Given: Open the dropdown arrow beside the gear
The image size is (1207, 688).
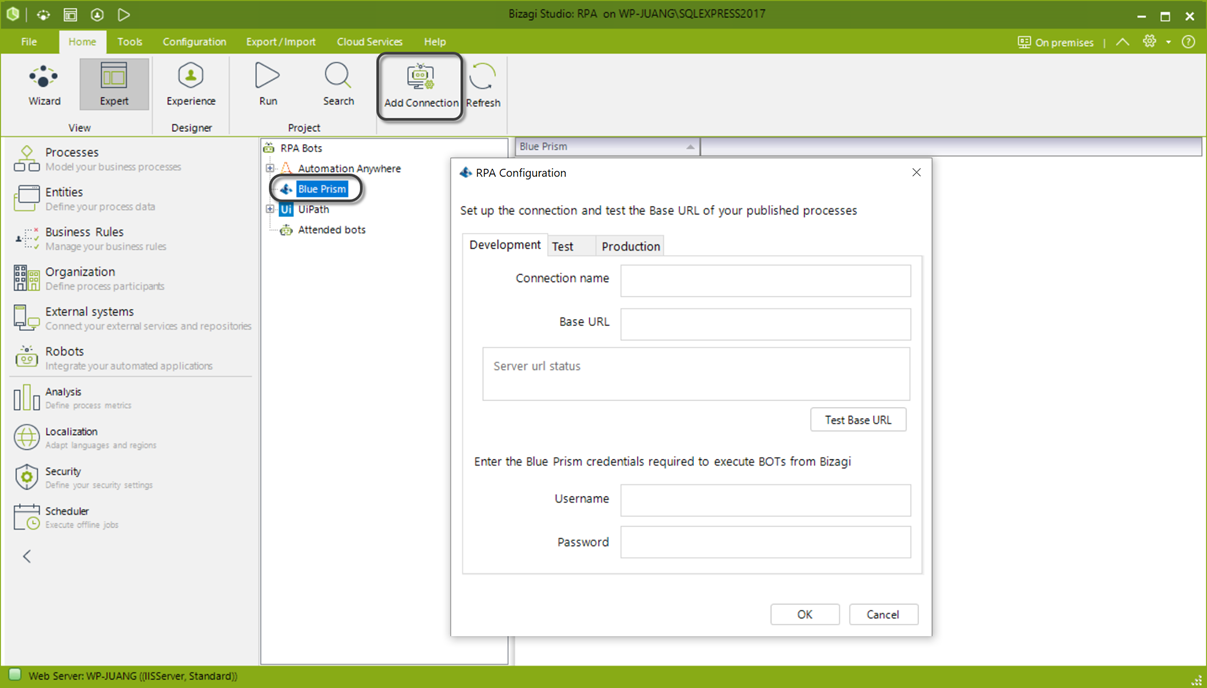Looking at the screenshot, I should tap(1168, 43).
